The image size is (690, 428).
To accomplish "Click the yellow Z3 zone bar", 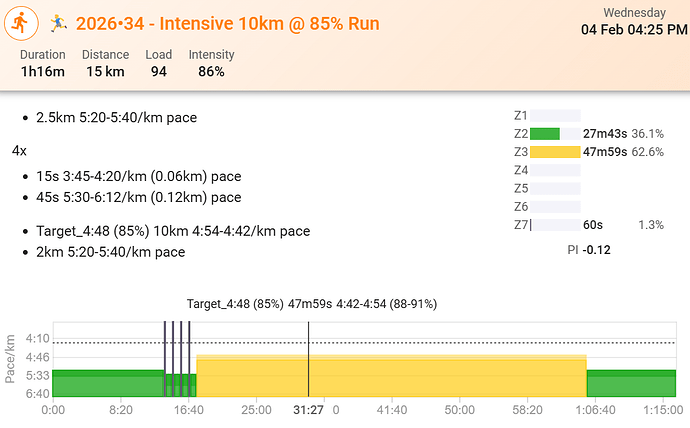I will pyautogui.click(x=555, y=152).
